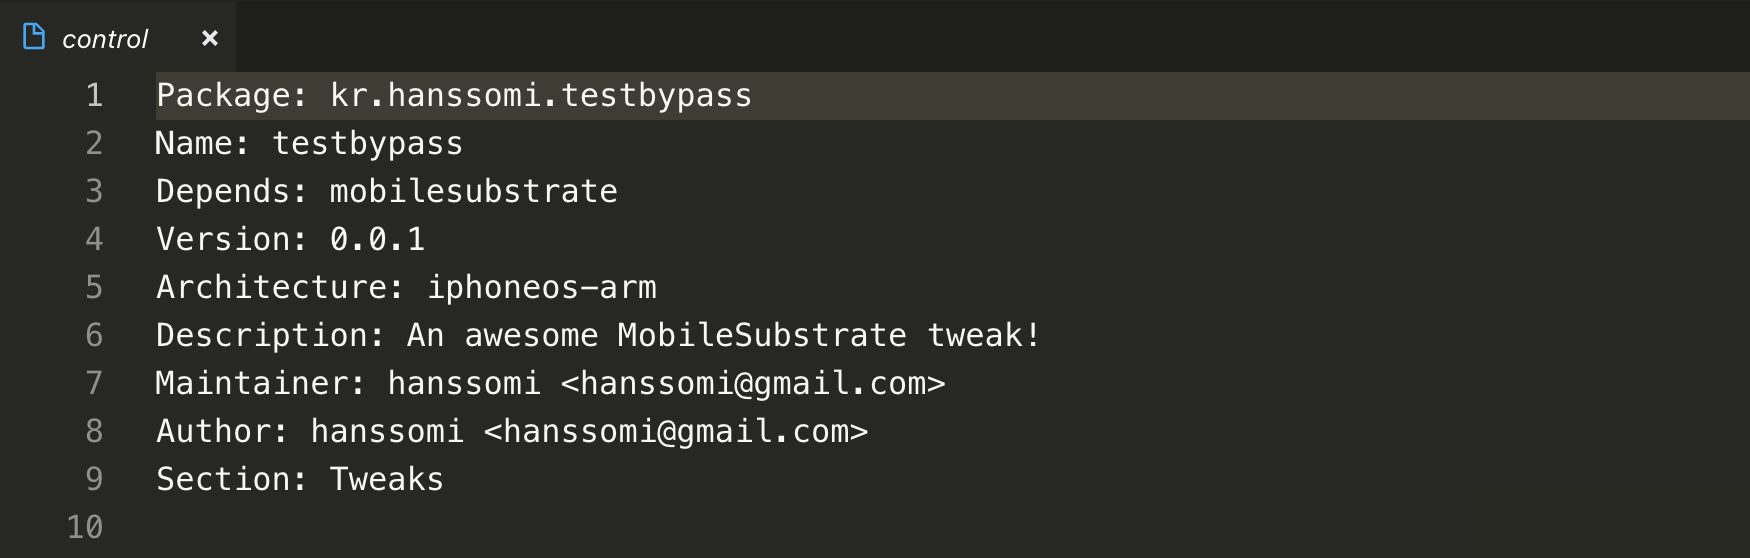
Task: Click iphoneos-arm architecture value
Action: coord(542,289)
